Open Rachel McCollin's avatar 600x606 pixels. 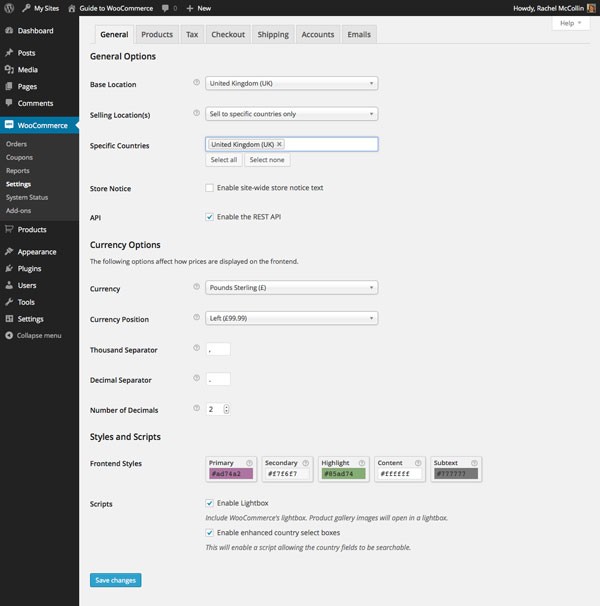(x=591, y=8)
